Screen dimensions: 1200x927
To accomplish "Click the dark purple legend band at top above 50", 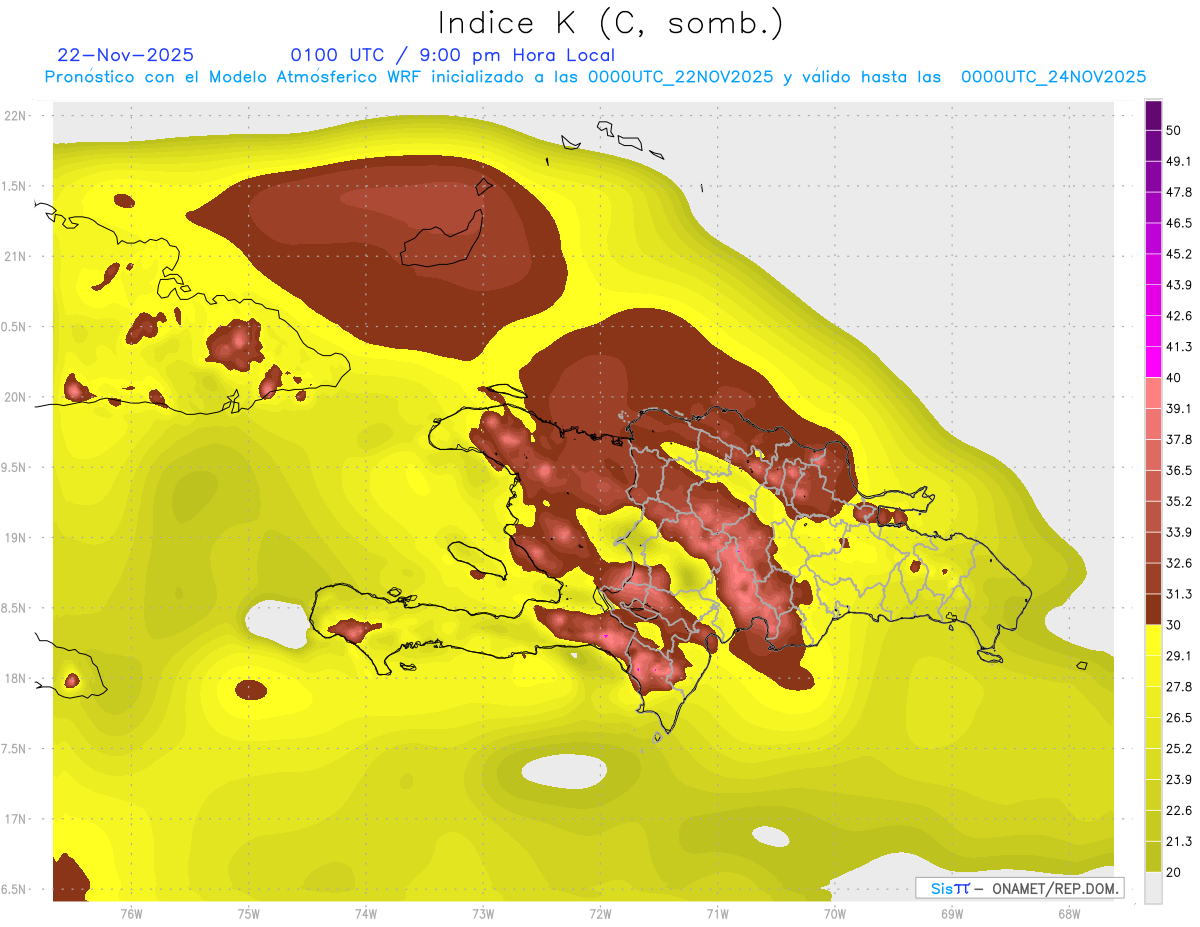I will 1153,115.
